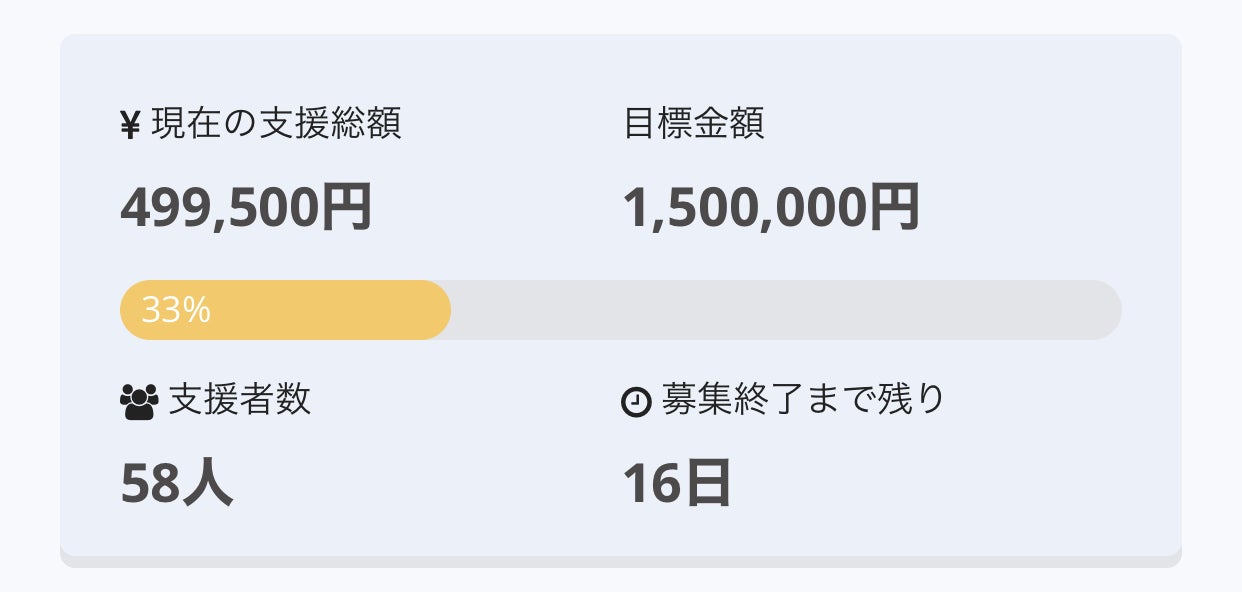Image resolution: width=1242 pixels, height=592 pixels.
Task: Select the 募集終了まで残り label
Action: (x=803, y=399)
